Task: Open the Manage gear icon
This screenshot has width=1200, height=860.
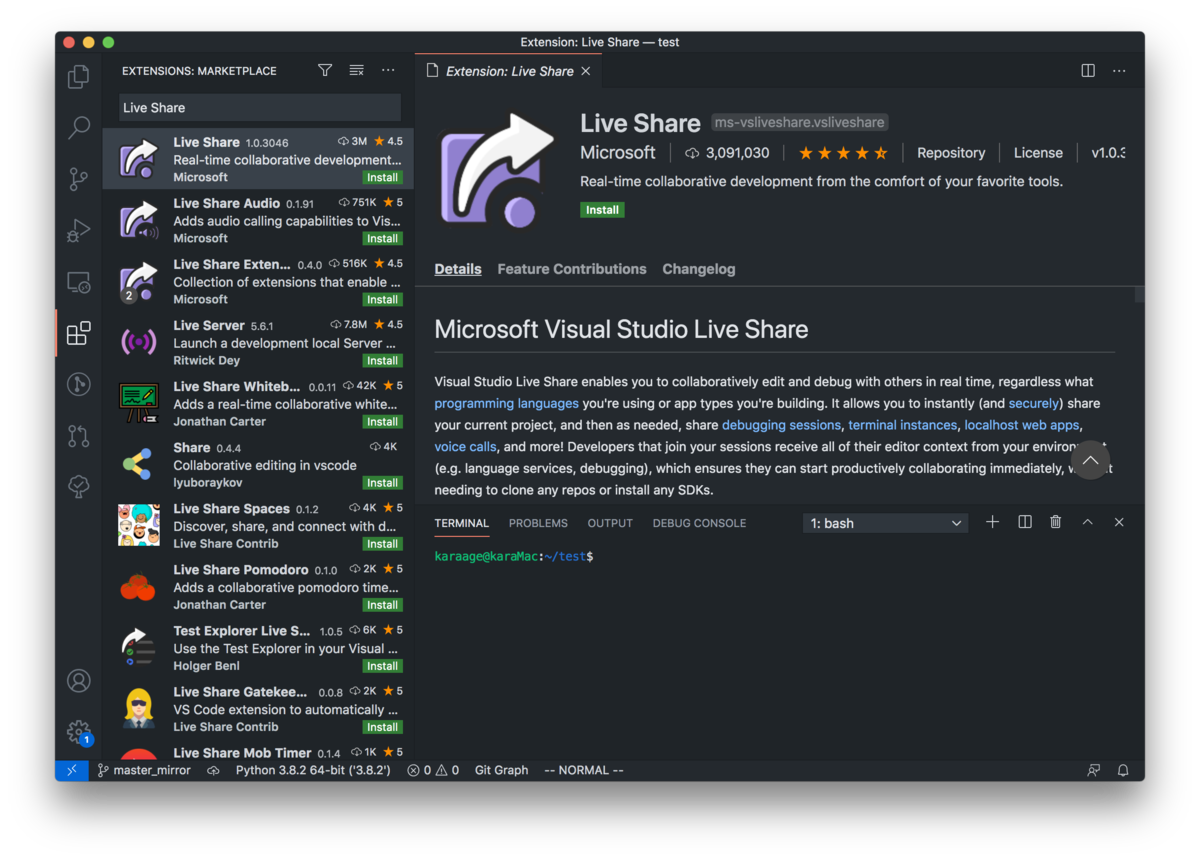Action: [x=78, y=732]
